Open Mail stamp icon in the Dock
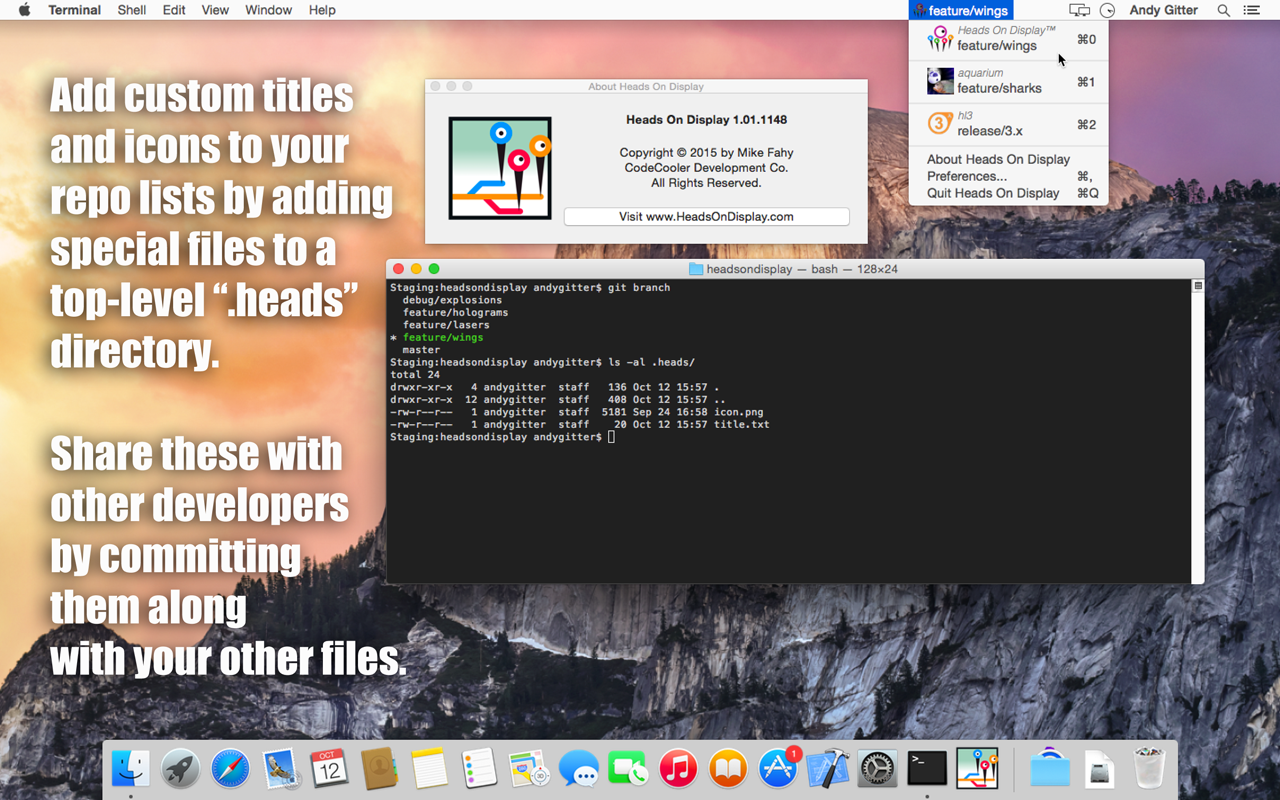 tap(280, 769)
